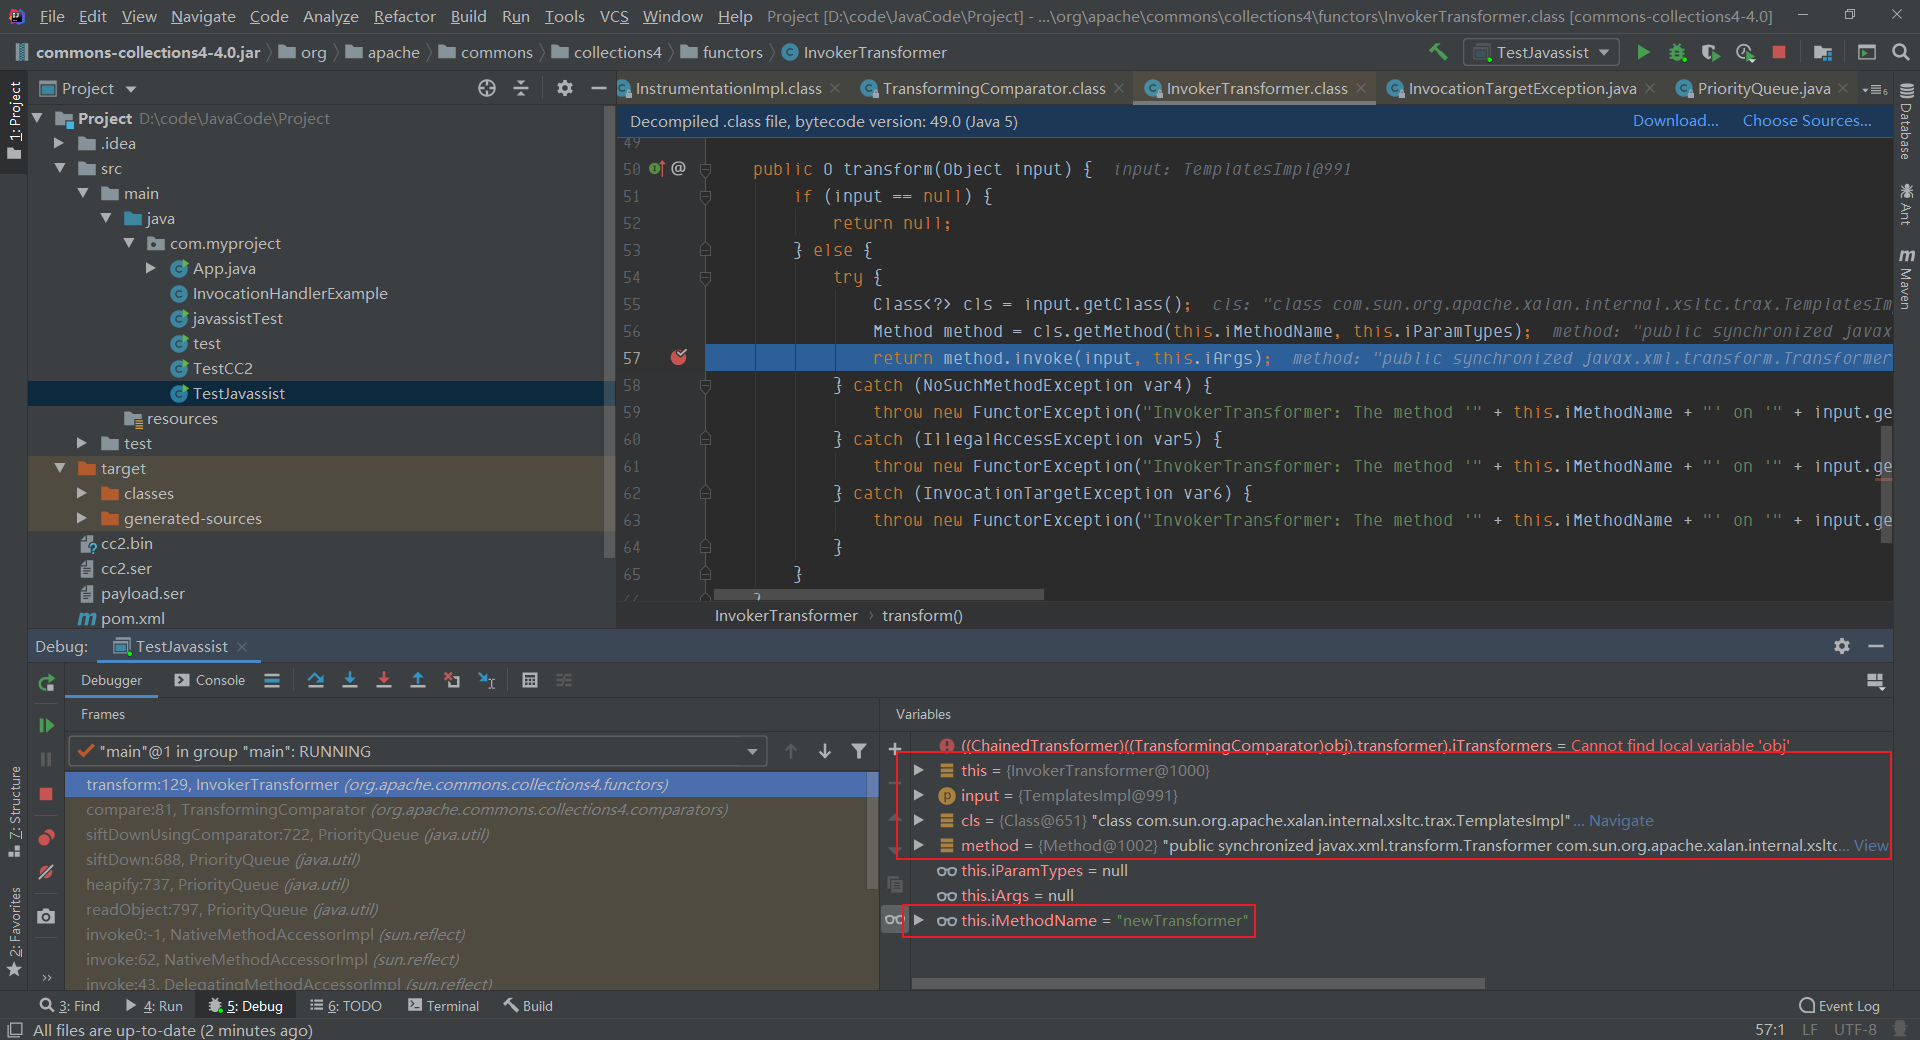
Task: Click the Choose Sources... link
Action: pos(1806,121)
